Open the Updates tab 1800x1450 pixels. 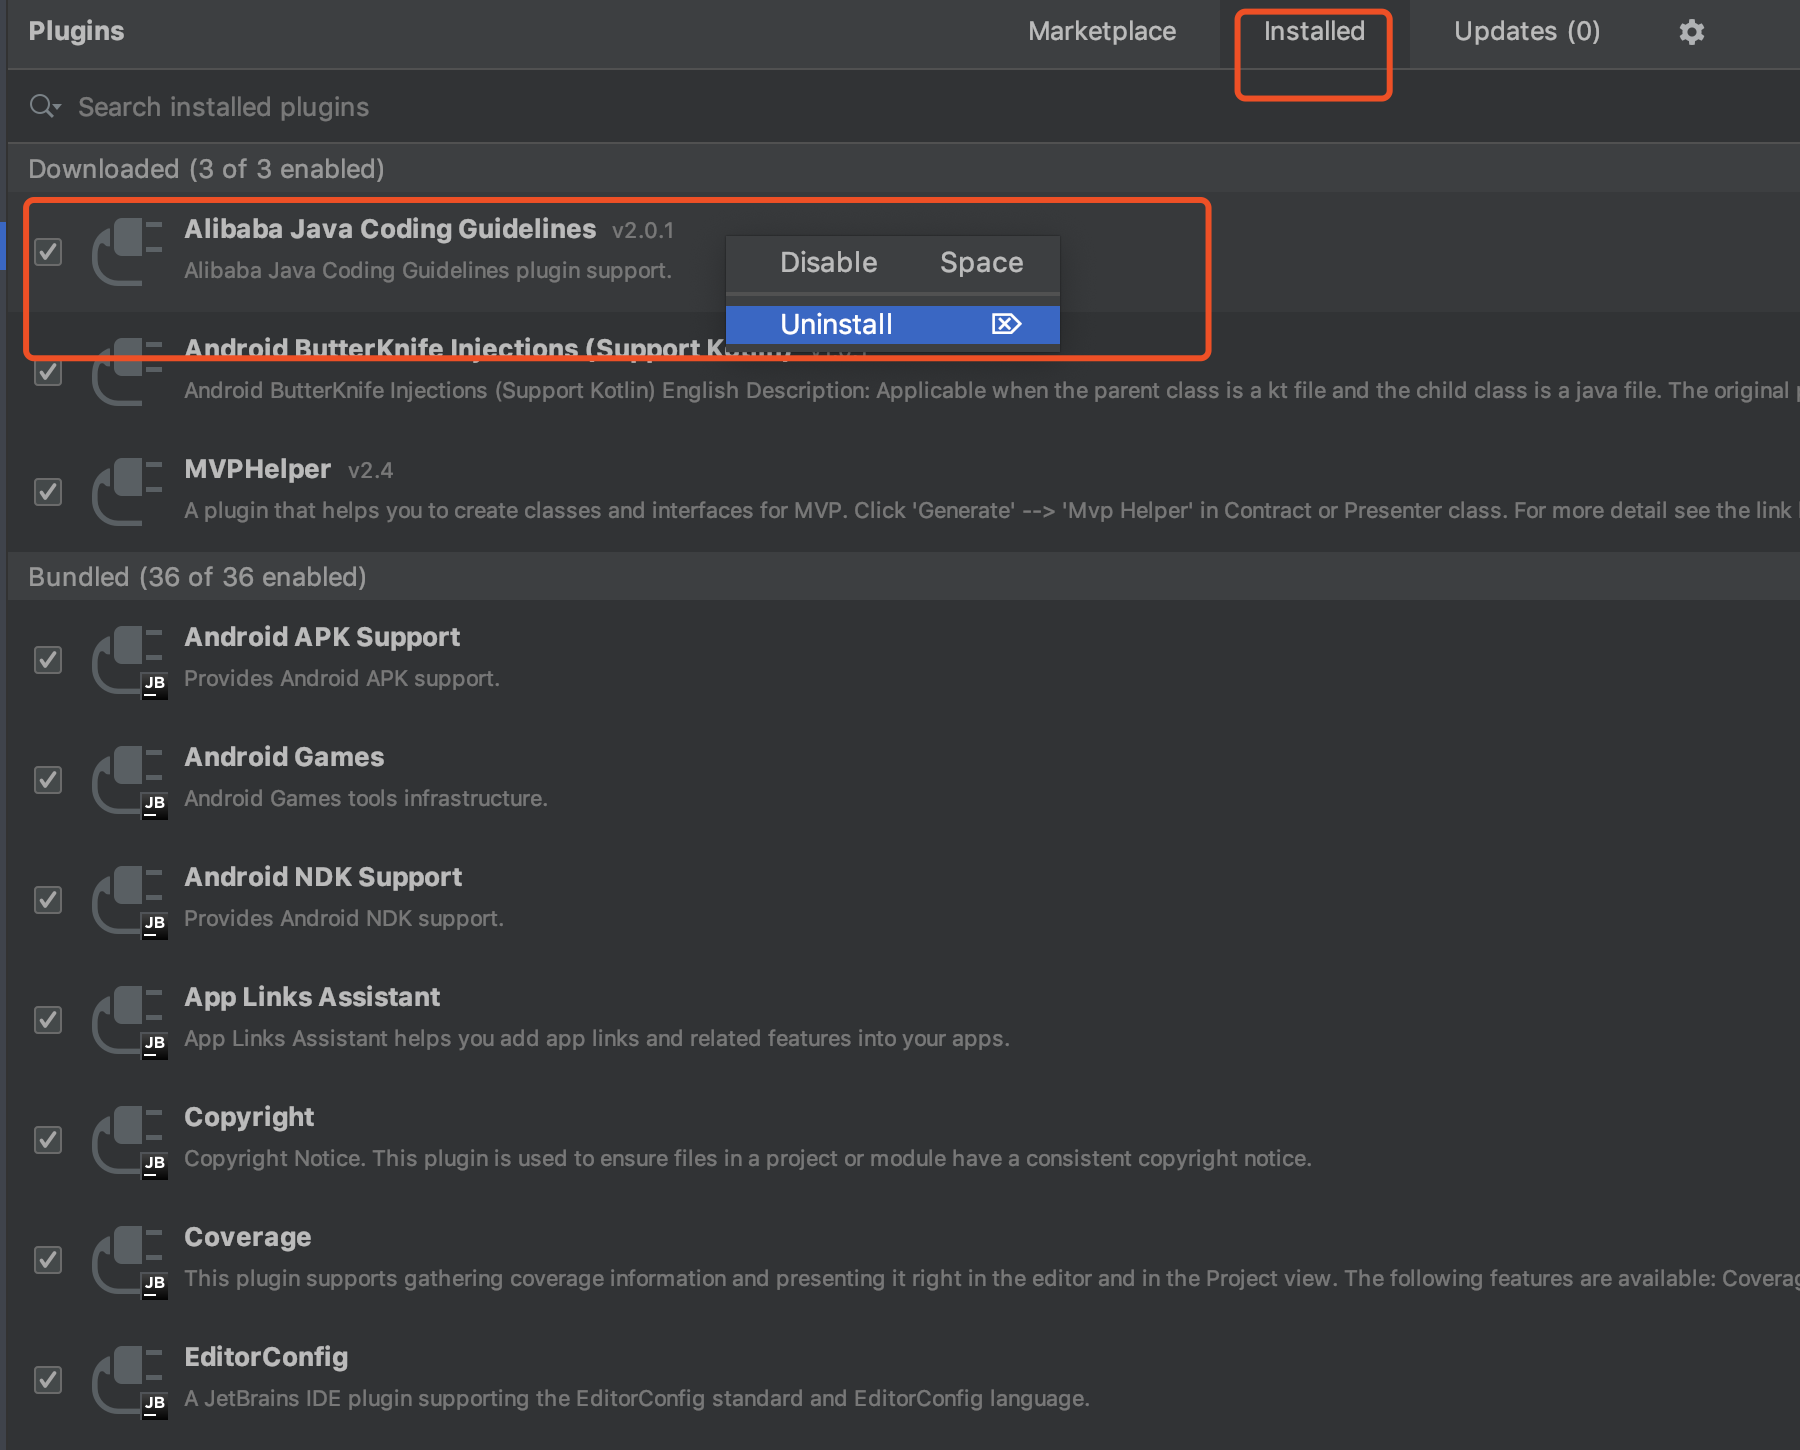[x=1527, y=31]
